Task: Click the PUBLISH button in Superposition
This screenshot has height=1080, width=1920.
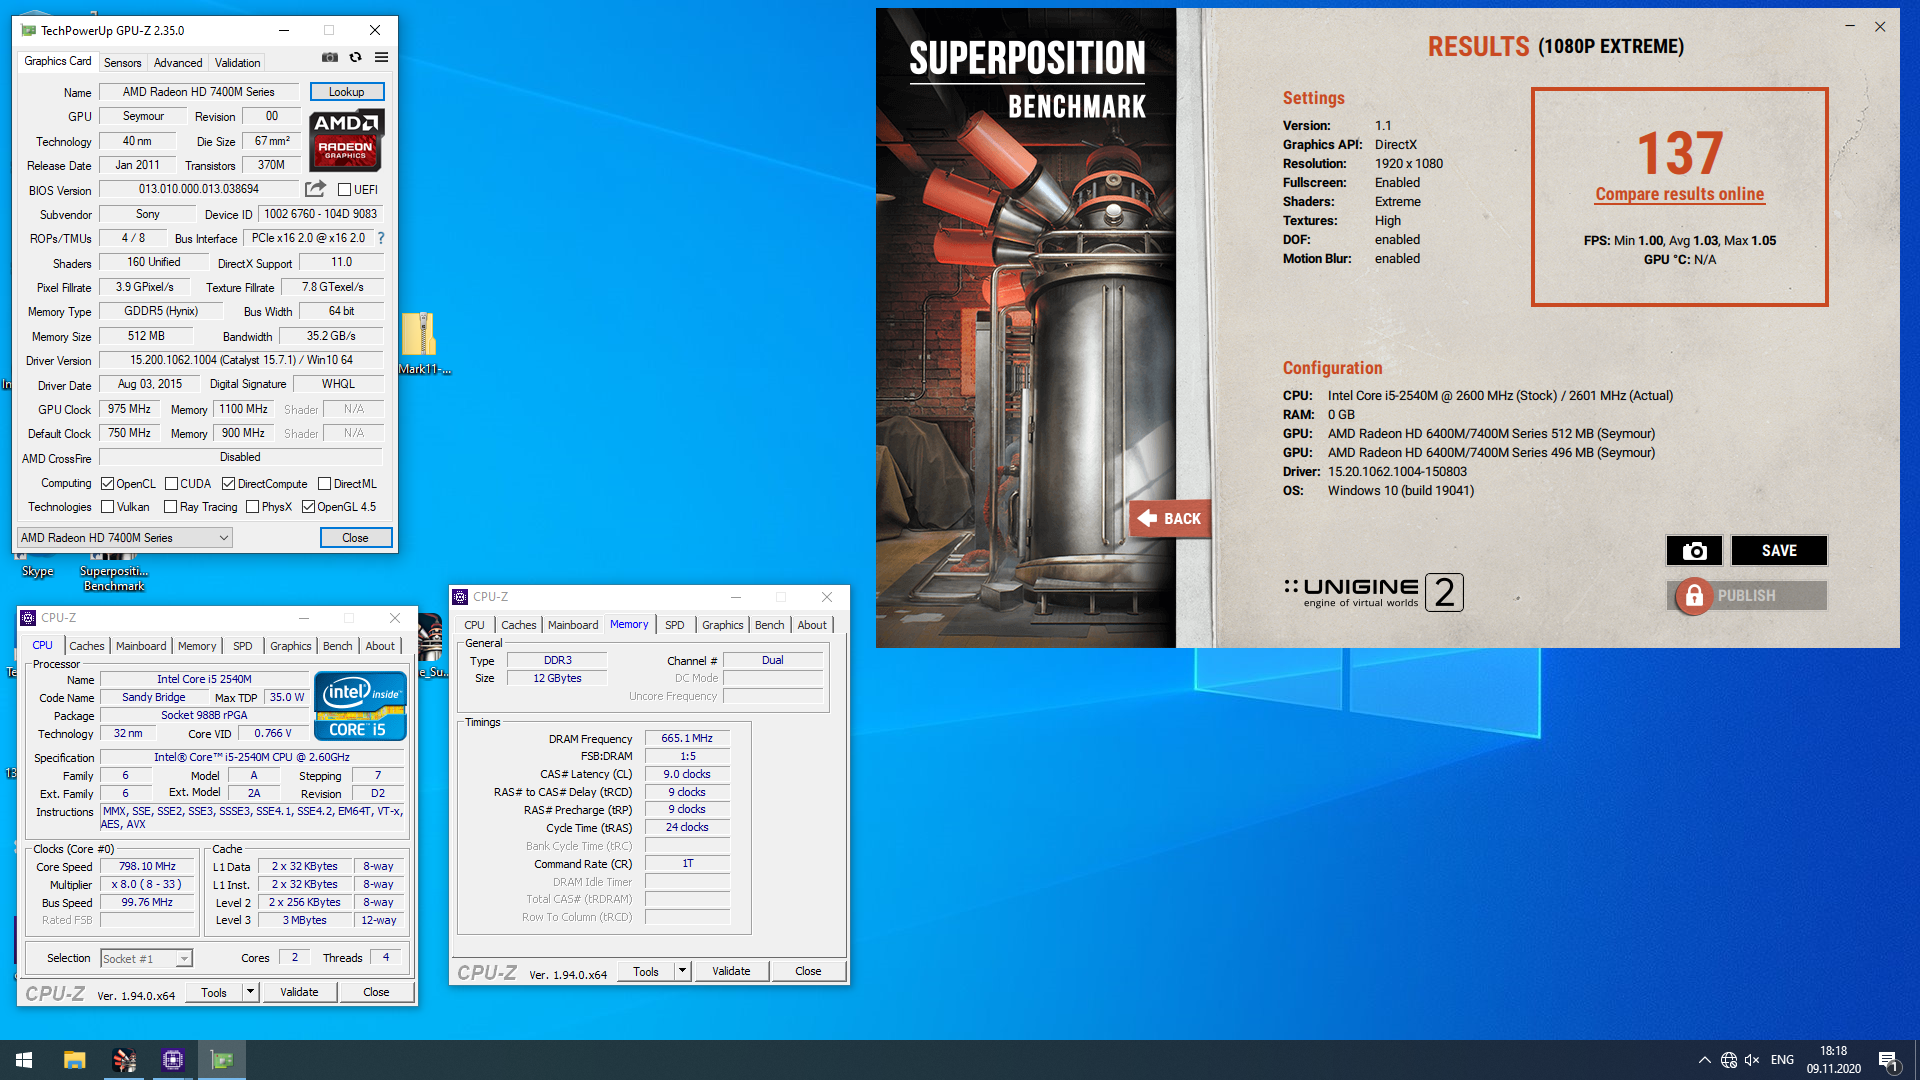Action: pos(1747,596)
